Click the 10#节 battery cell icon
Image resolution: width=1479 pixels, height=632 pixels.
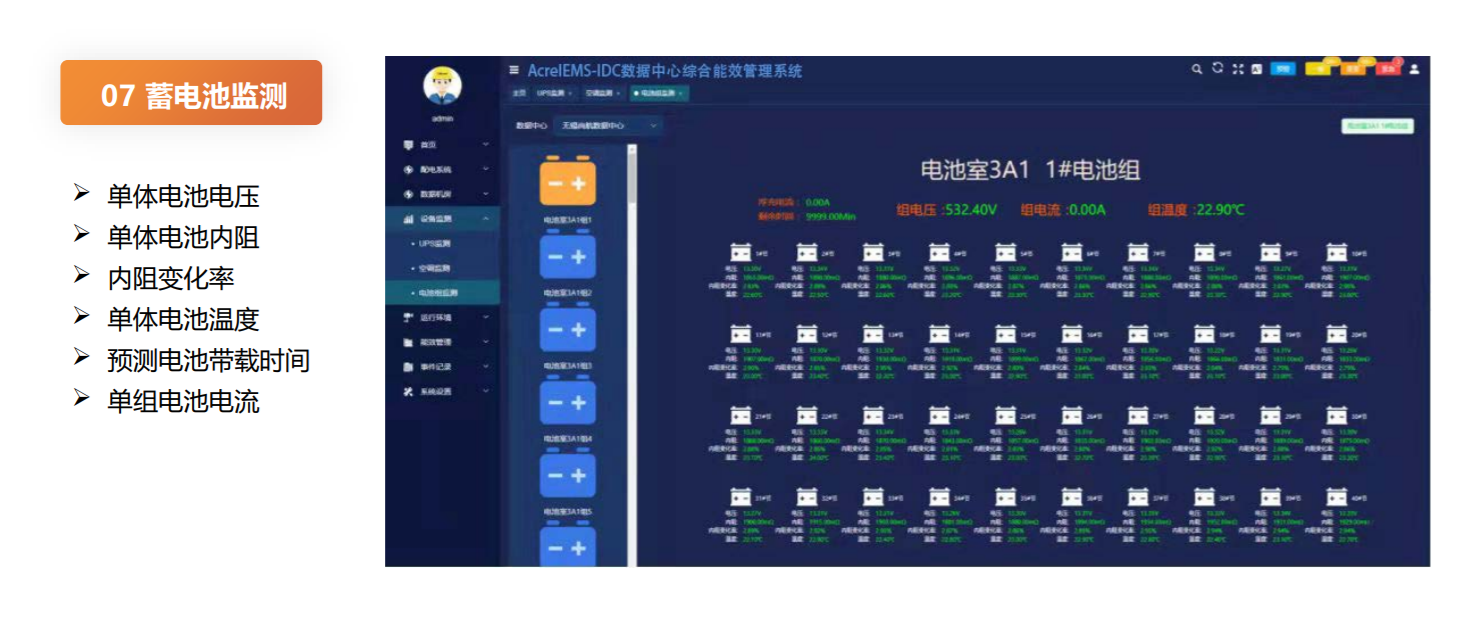tap(1336, 252)
